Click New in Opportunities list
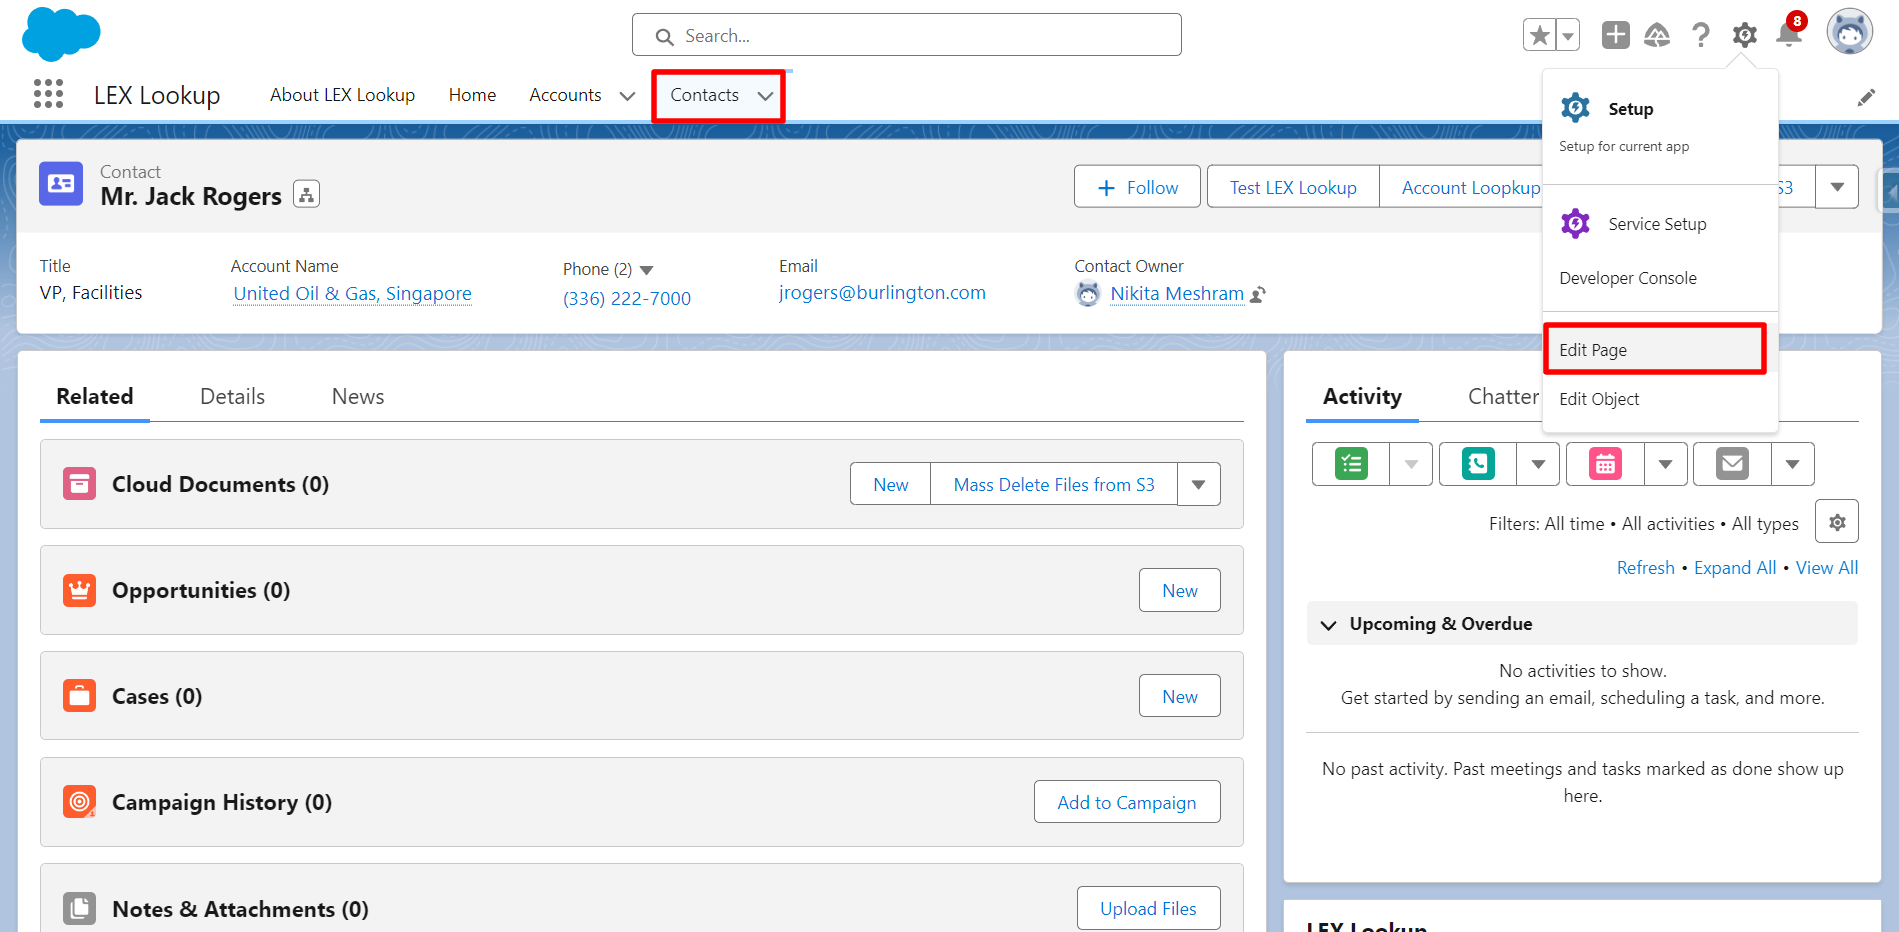 click(x=1179, y=590)
